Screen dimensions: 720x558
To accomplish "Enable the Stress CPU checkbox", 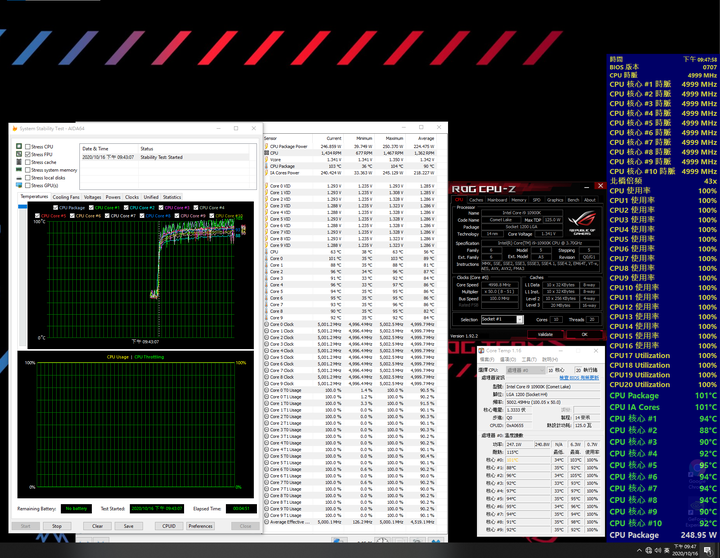I will 28,147.
